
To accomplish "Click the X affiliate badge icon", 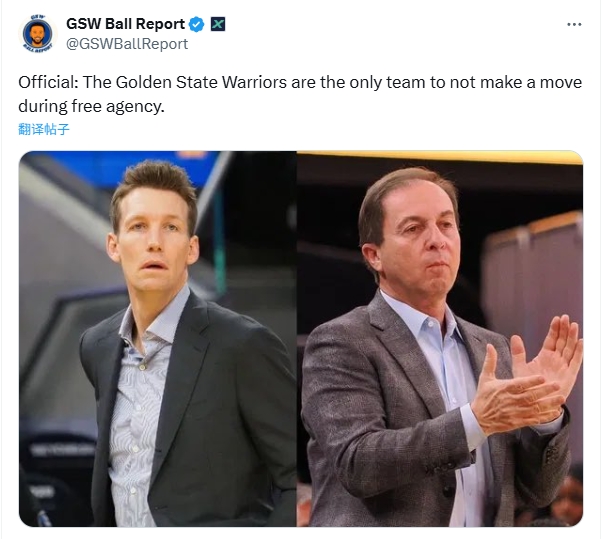I will (218, 24).
